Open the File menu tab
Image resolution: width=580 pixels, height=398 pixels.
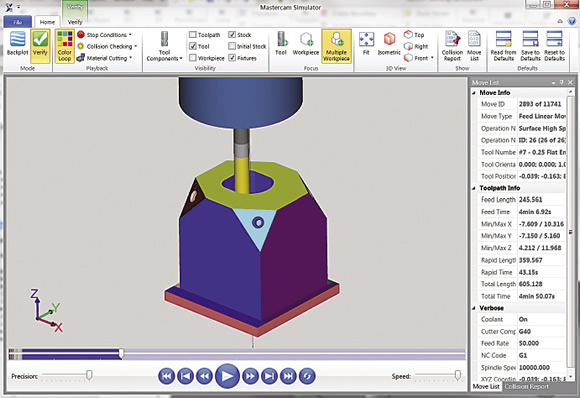coord(17,22)
